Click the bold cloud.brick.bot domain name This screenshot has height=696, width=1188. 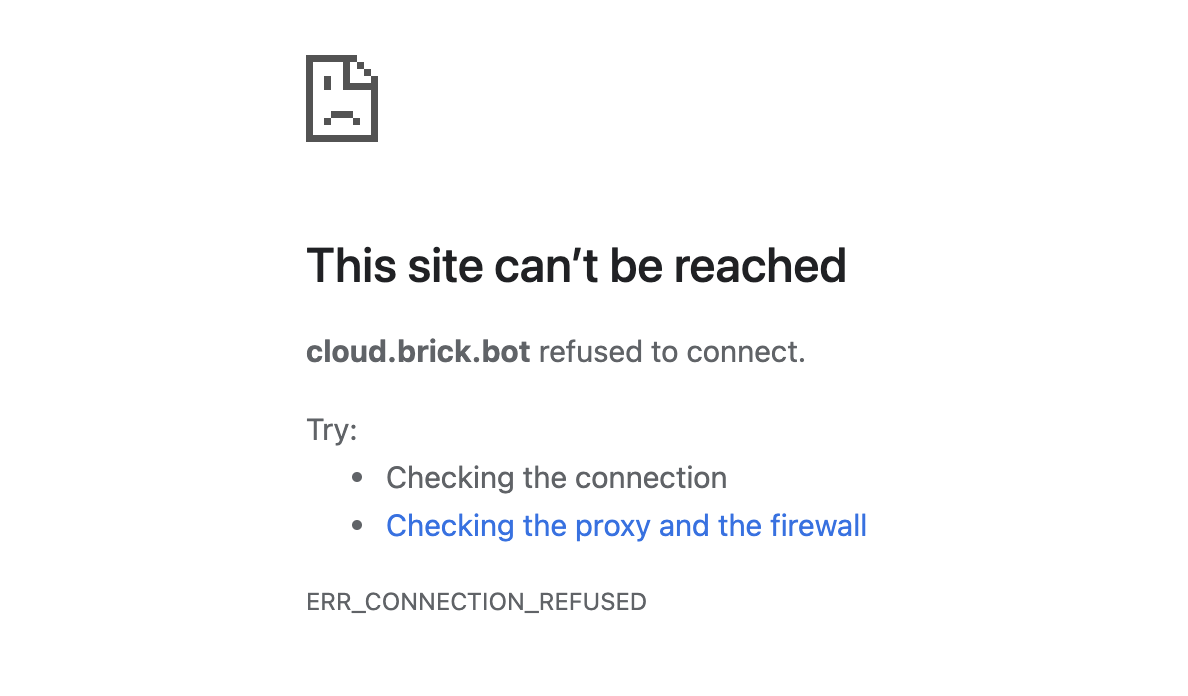pyautogui.click(x=418, y=351)
